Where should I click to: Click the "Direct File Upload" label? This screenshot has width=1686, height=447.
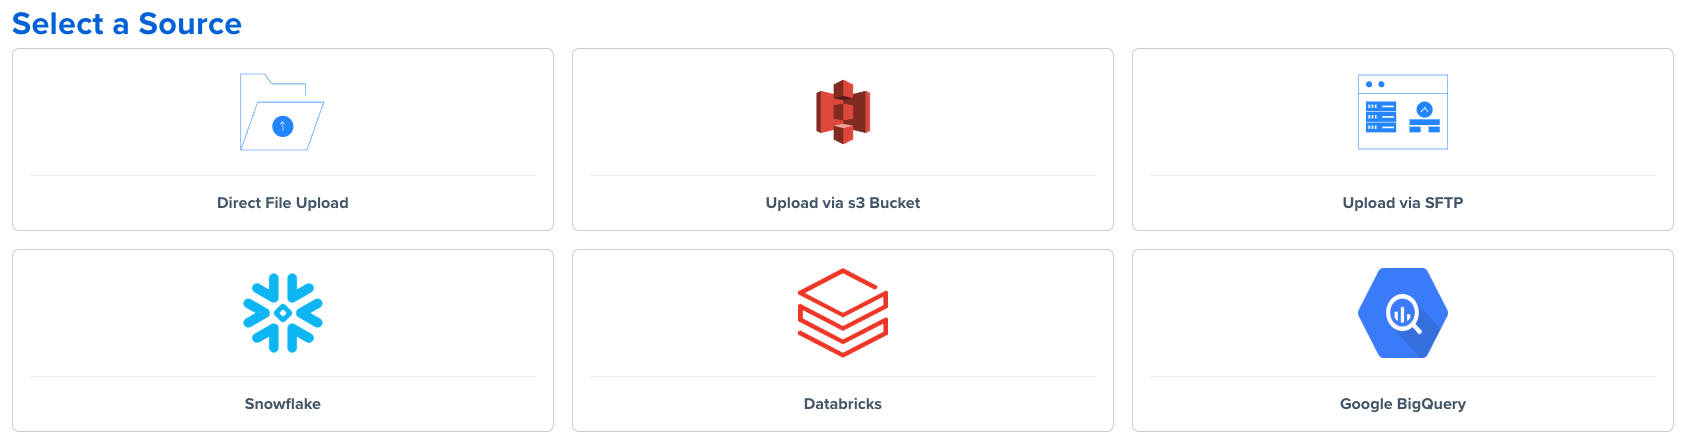(283, 203)
